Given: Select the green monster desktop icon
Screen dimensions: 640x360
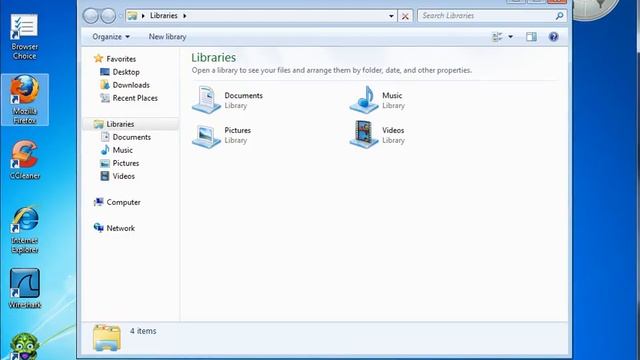Looking at the screenshot, I should click(x=24, y=346).
